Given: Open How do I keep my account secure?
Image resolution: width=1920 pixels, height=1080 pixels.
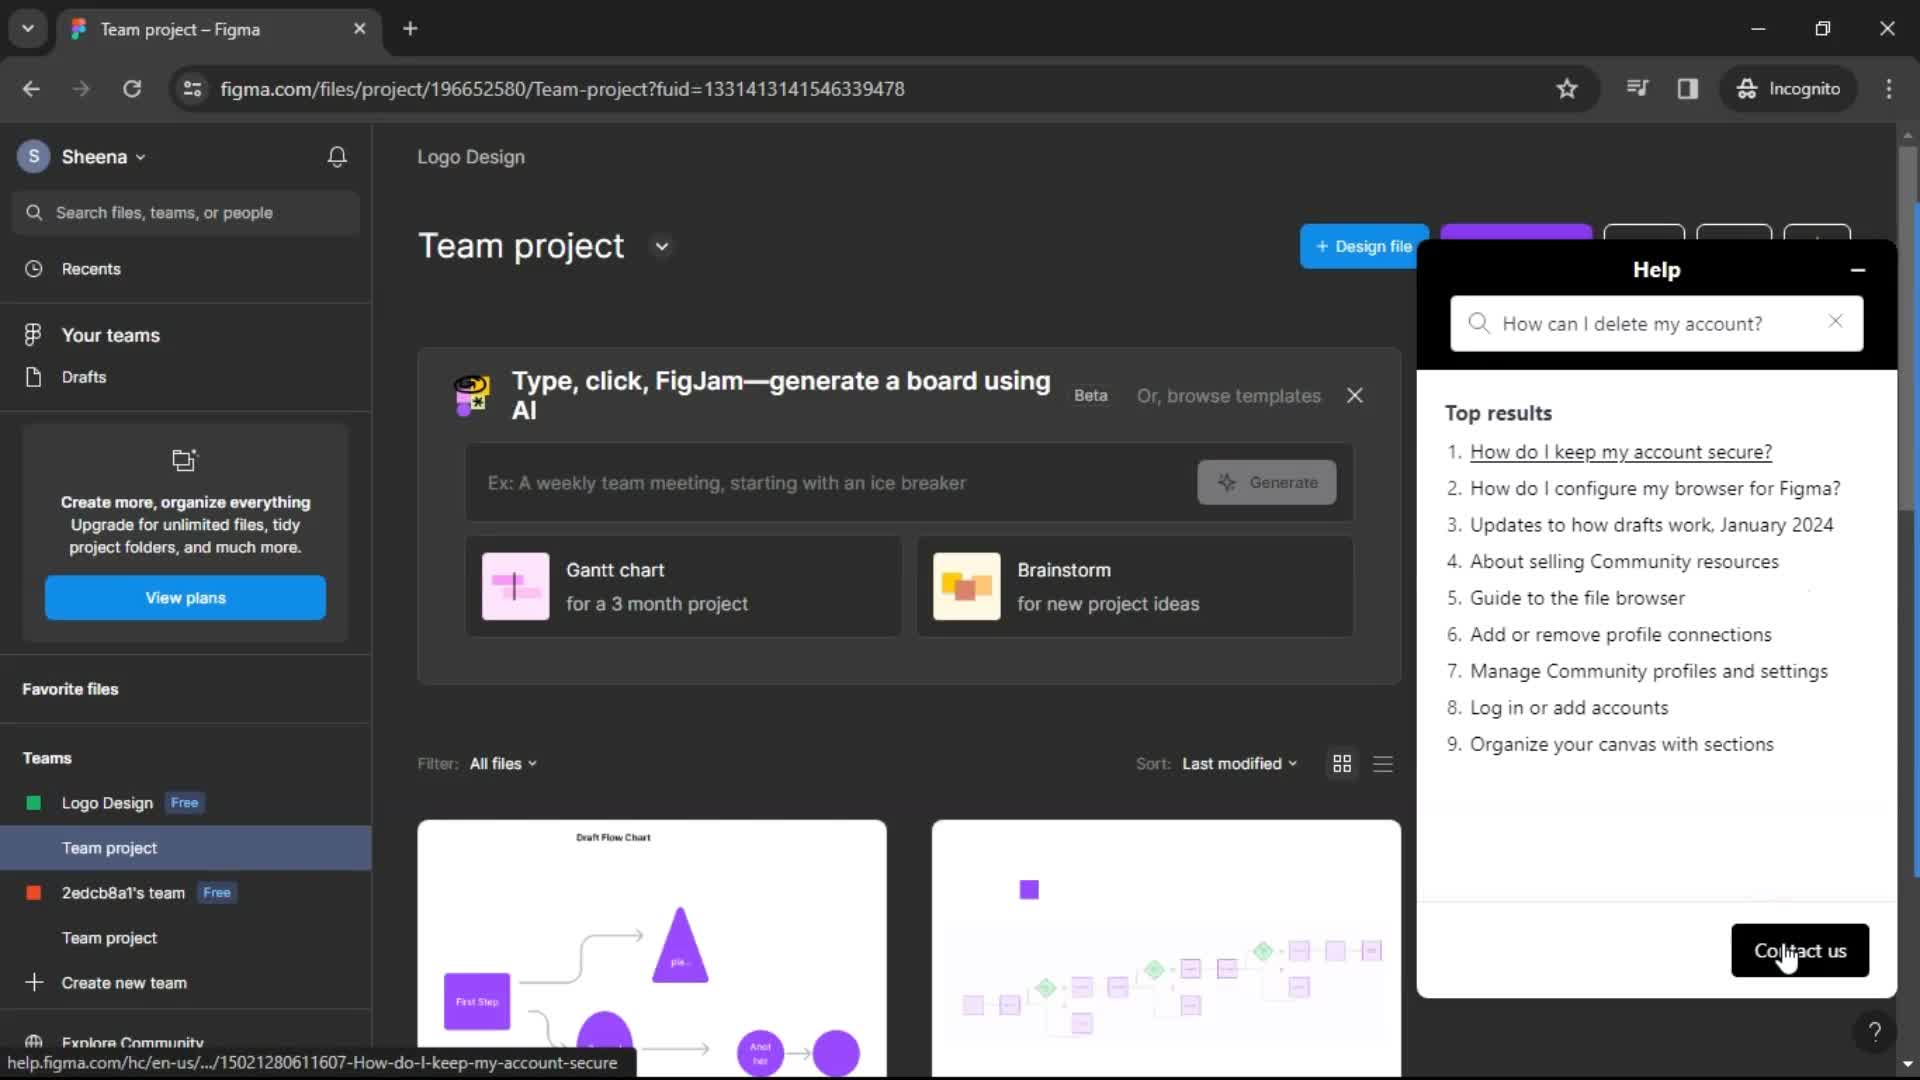Looking at the screenshot, I should coord(1620,452).
